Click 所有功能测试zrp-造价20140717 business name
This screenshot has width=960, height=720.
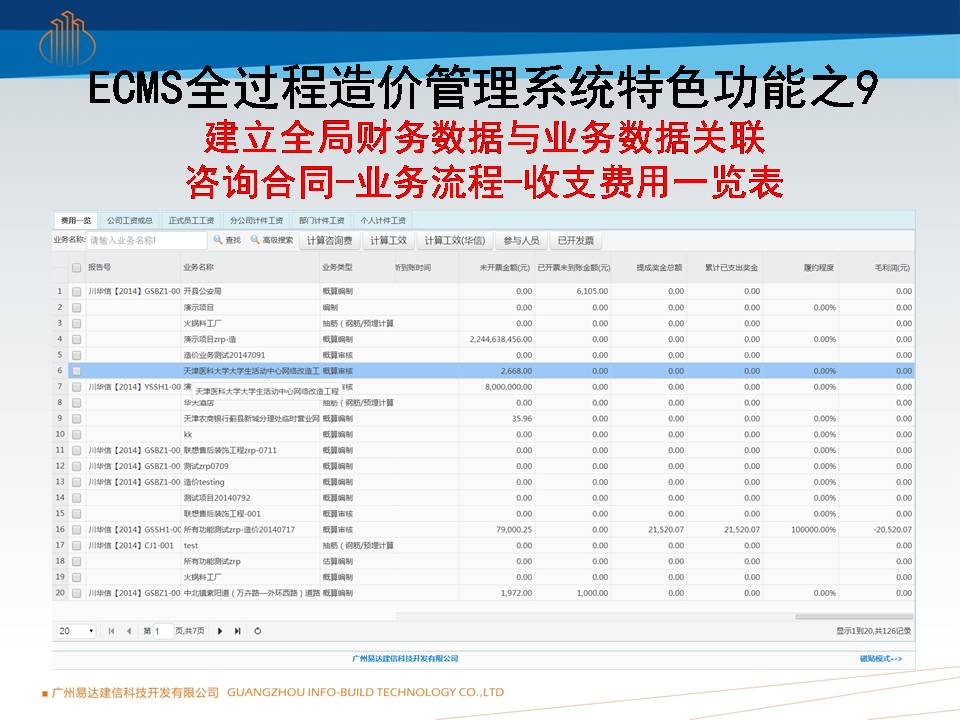click(239, 530)
